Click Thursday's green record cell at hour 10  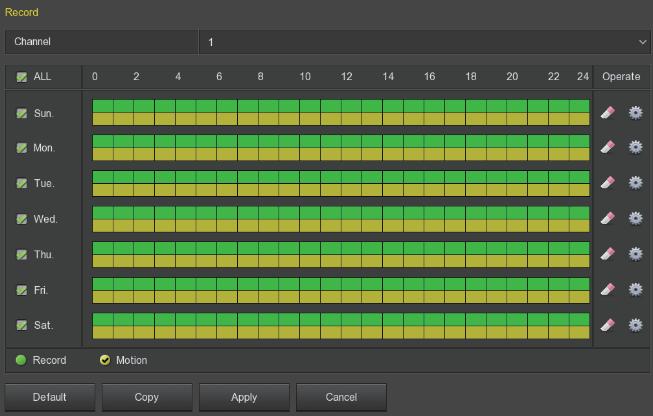point(310,248)
